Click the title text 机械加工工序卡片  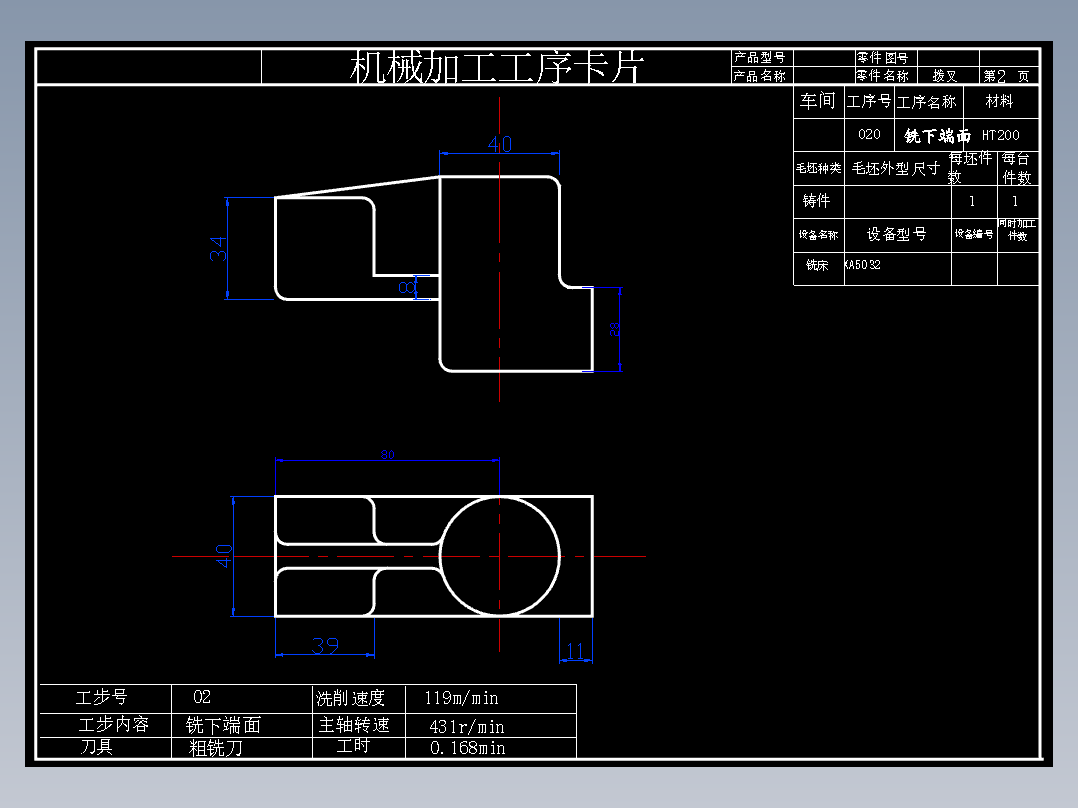[x=496, y=67]
